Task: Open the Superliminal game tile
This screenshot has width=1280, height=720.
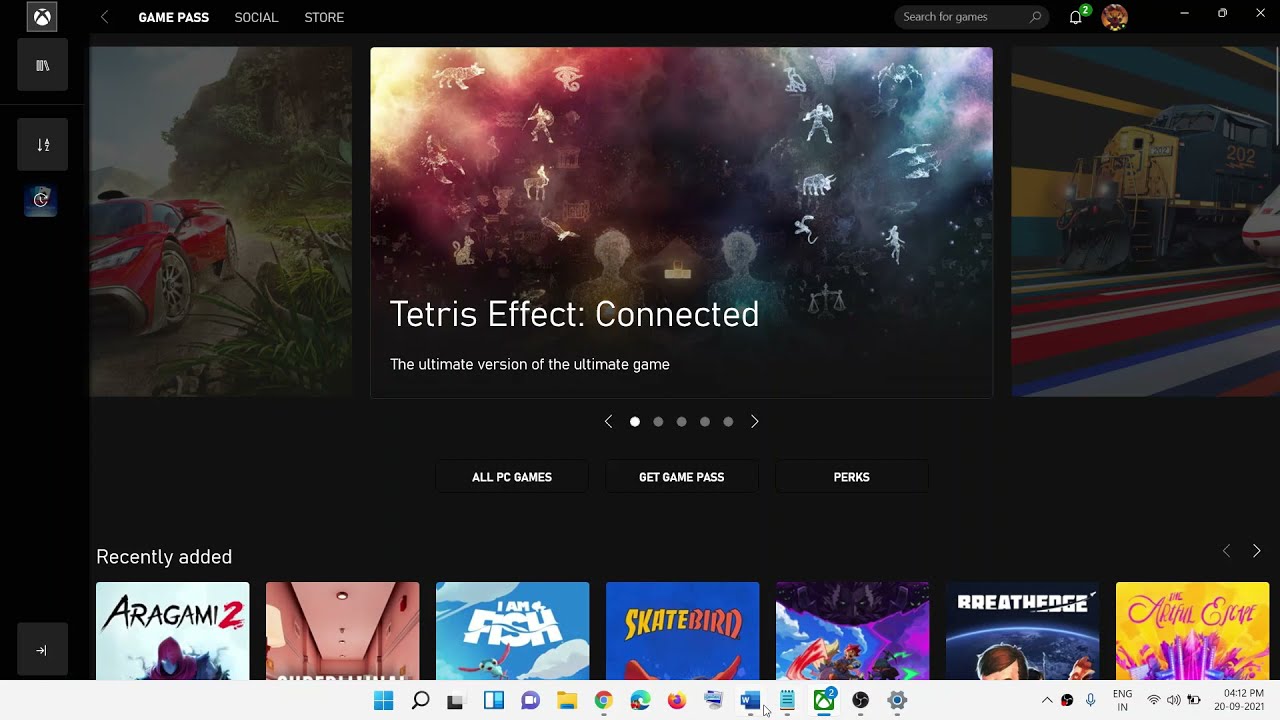Action: point(342,631)
